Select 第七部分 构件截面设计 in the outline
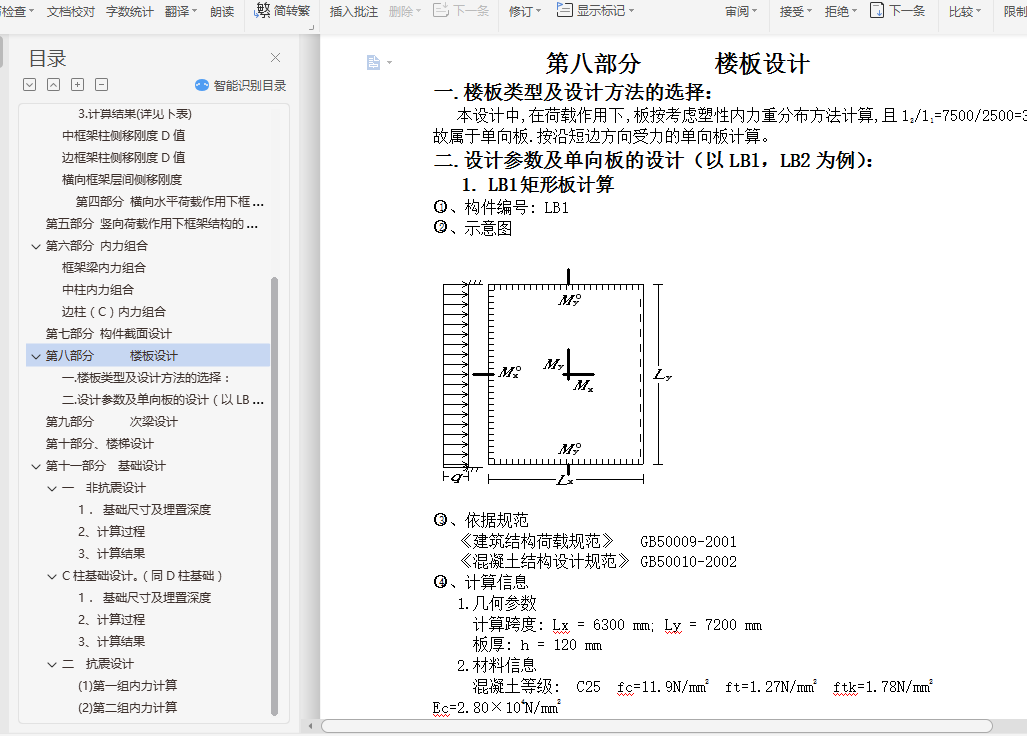Viewport: 1027px width, 736px height. (x=108, y=334)
